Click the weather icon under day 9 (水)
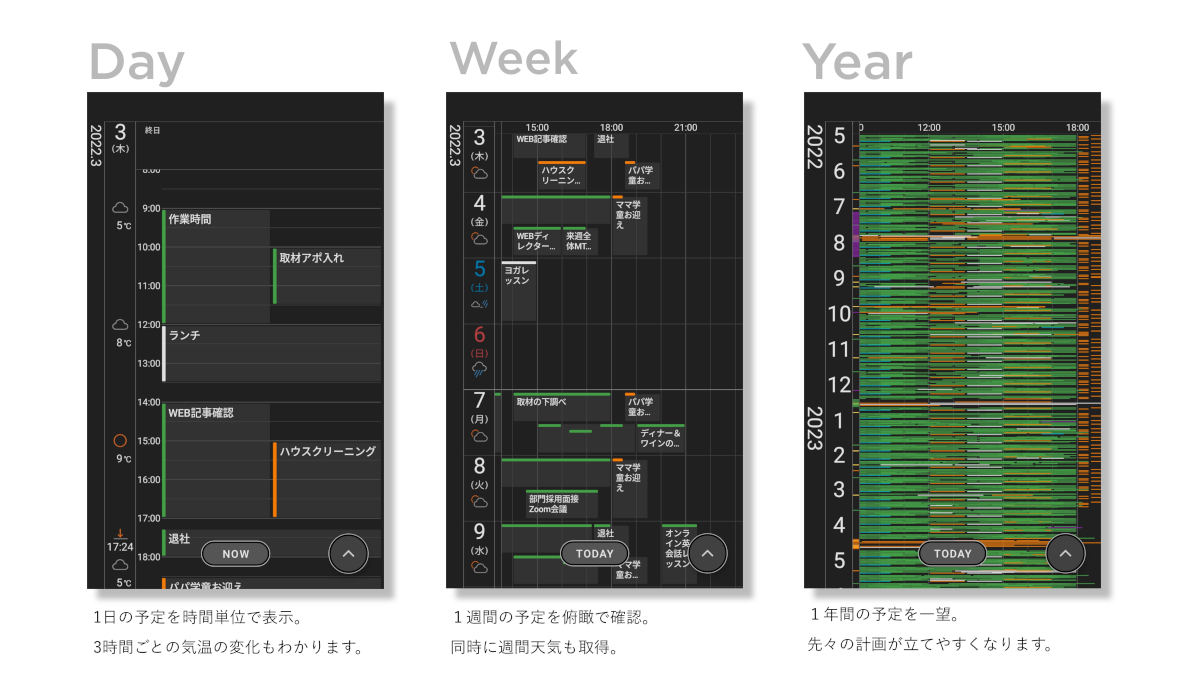1200x680 pixels. (480, 568)
